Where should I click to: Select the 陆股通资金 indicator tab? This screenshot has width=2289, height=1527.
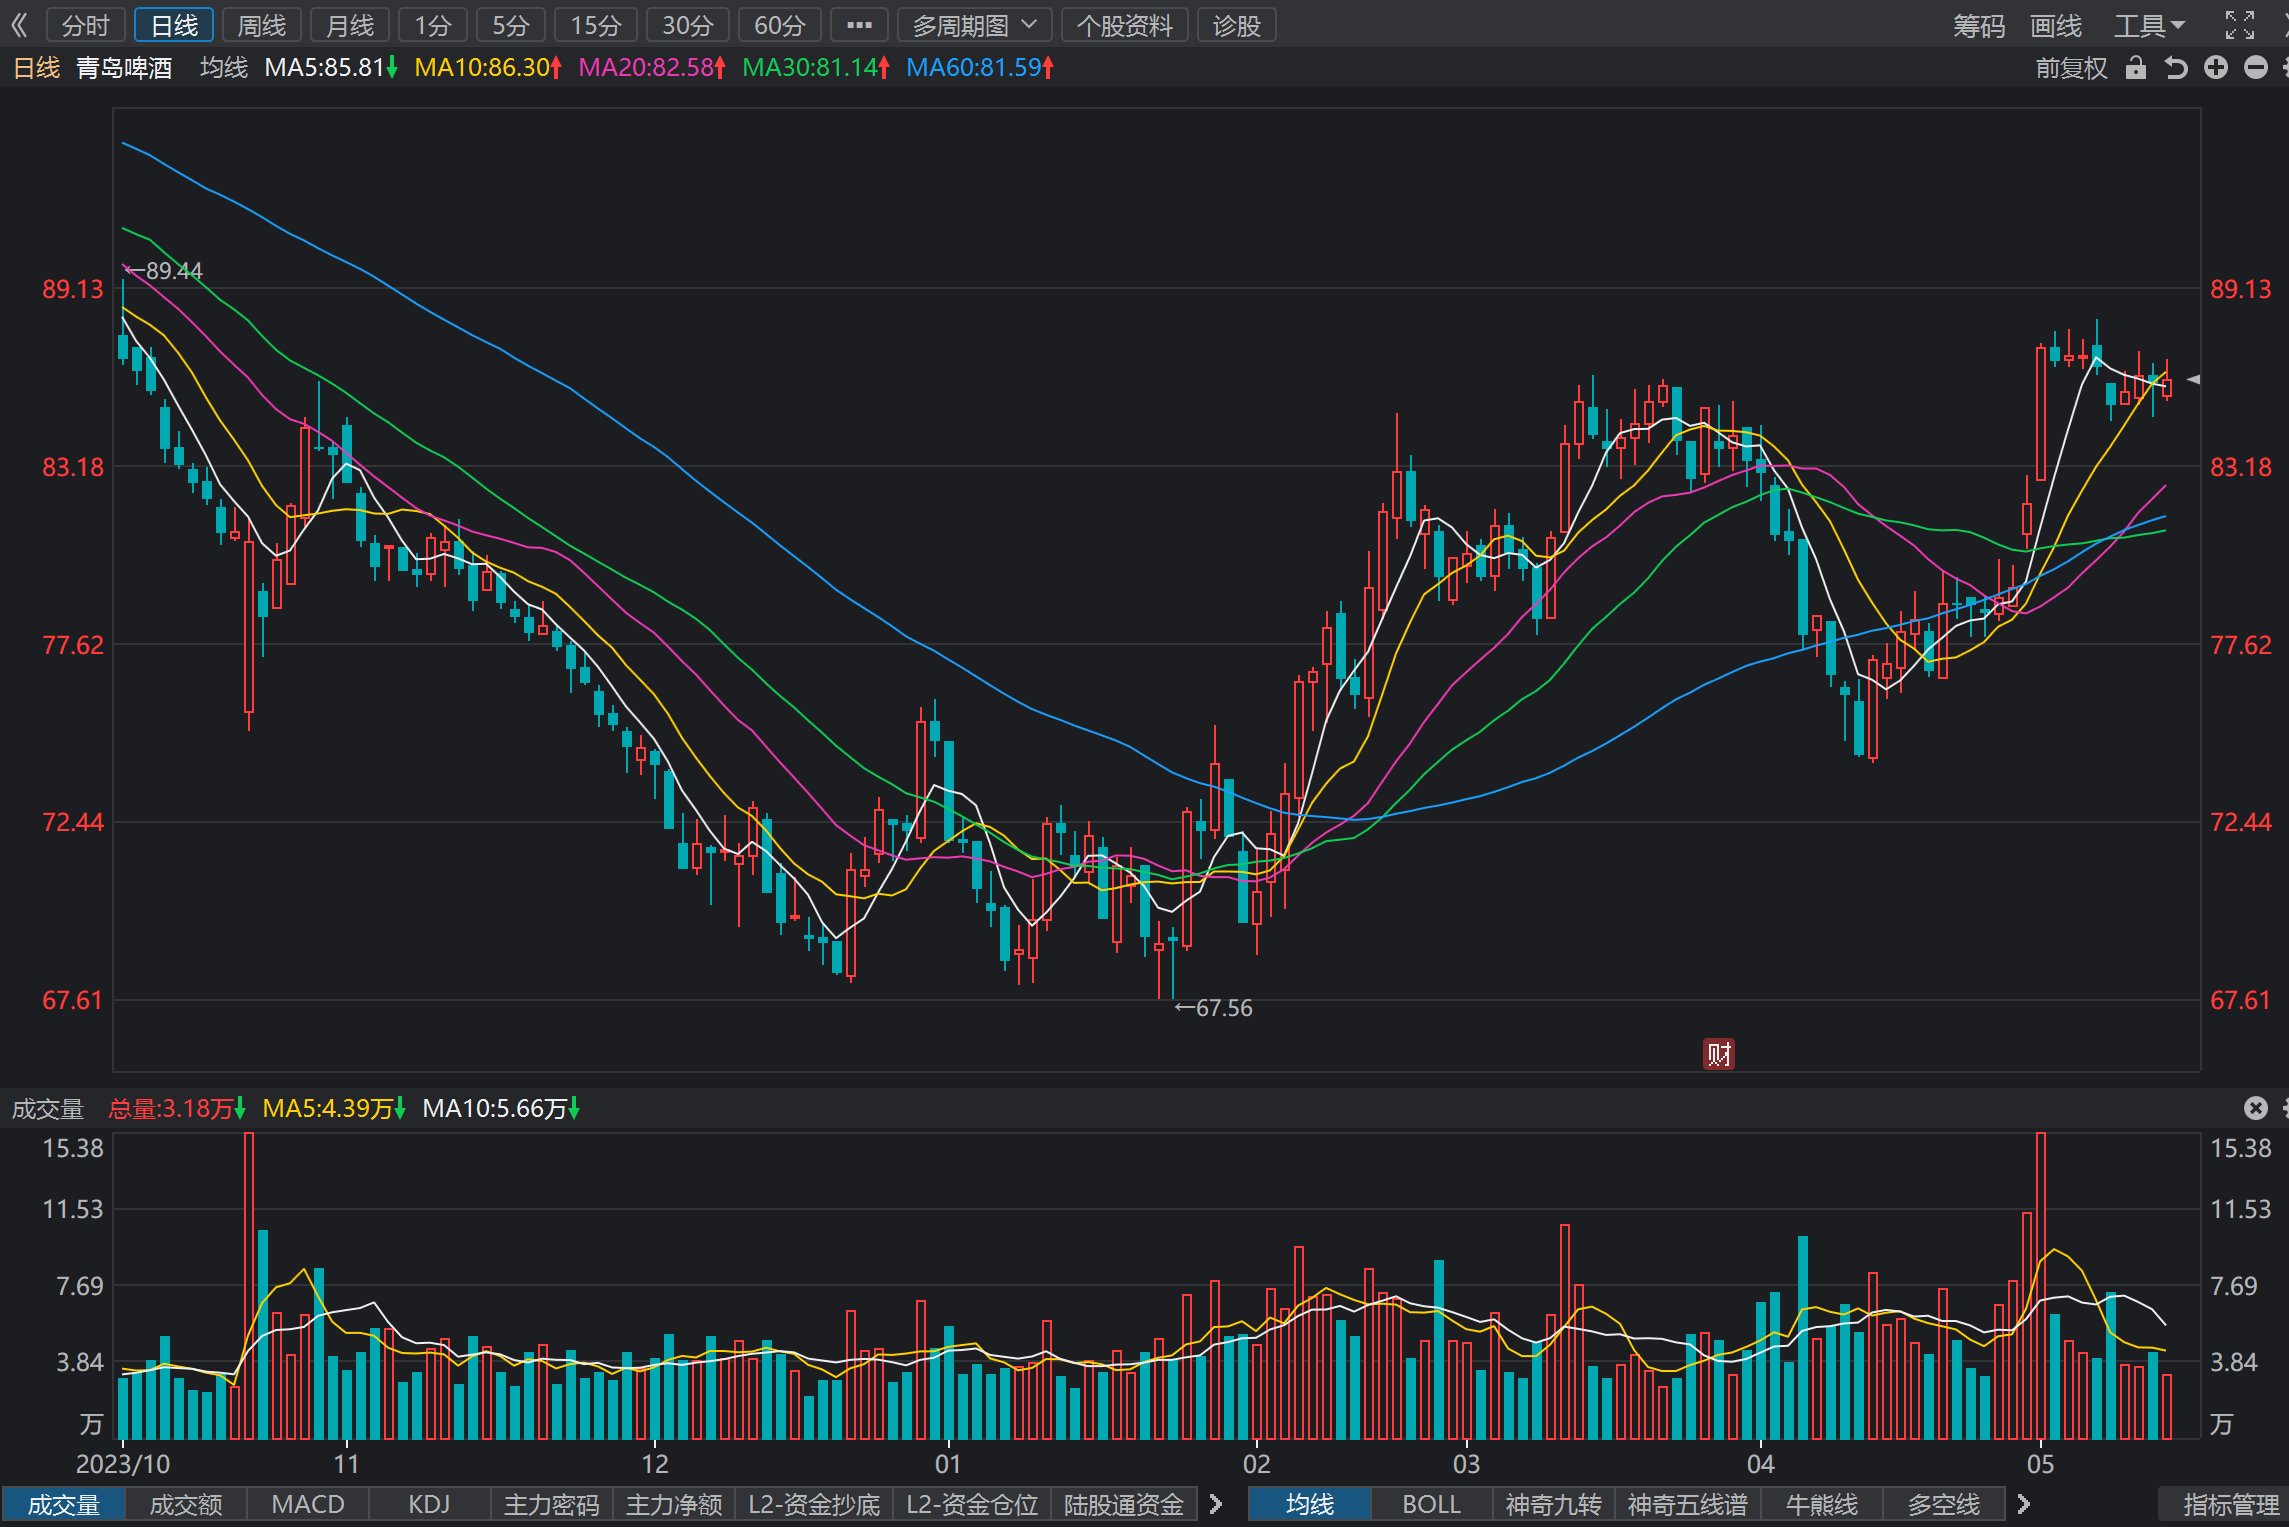(1124, 1505)
